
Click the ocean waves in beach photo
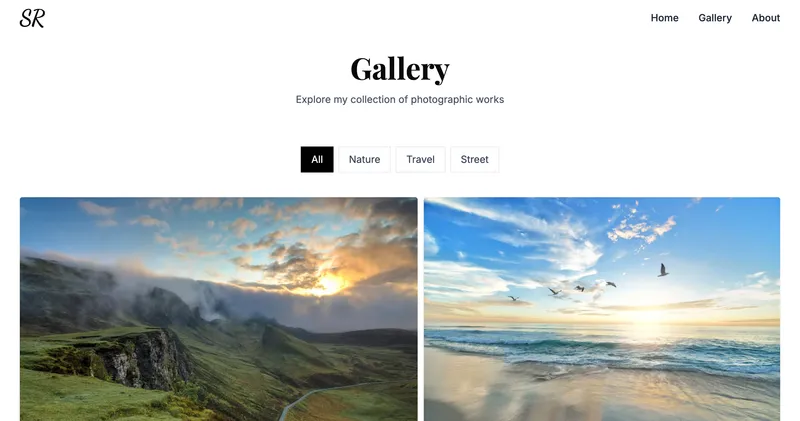[x=602, y=350]
